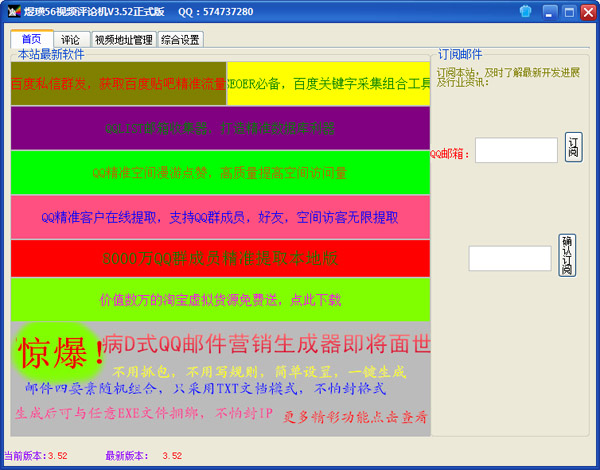Click the 淘宝虚拟货源免费送 download banner

click(x=220, y=300)
